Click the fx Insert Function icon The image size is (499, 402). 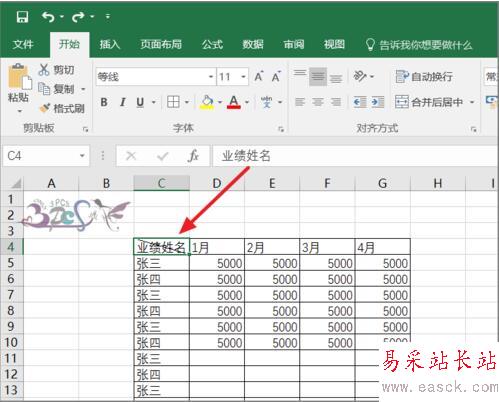[193, 156]
